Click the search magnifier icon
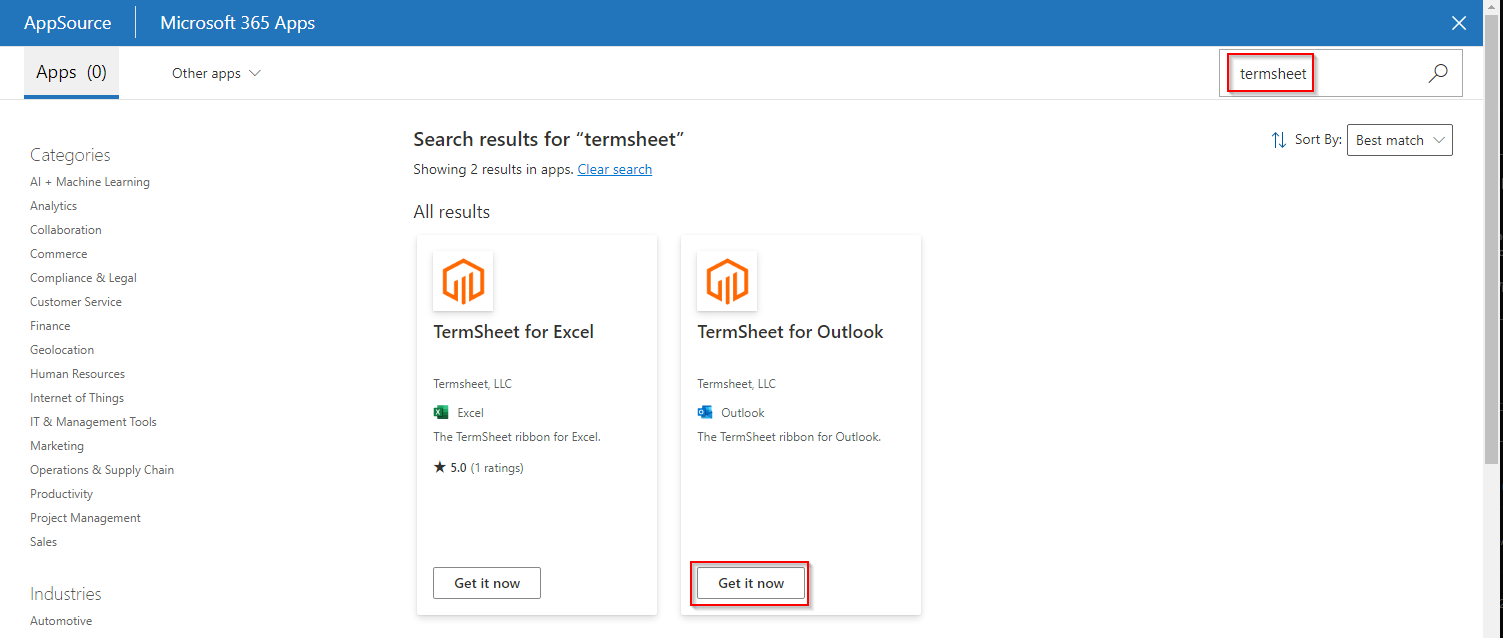Screen dimensions: 1503x638 click(1438, 72)
